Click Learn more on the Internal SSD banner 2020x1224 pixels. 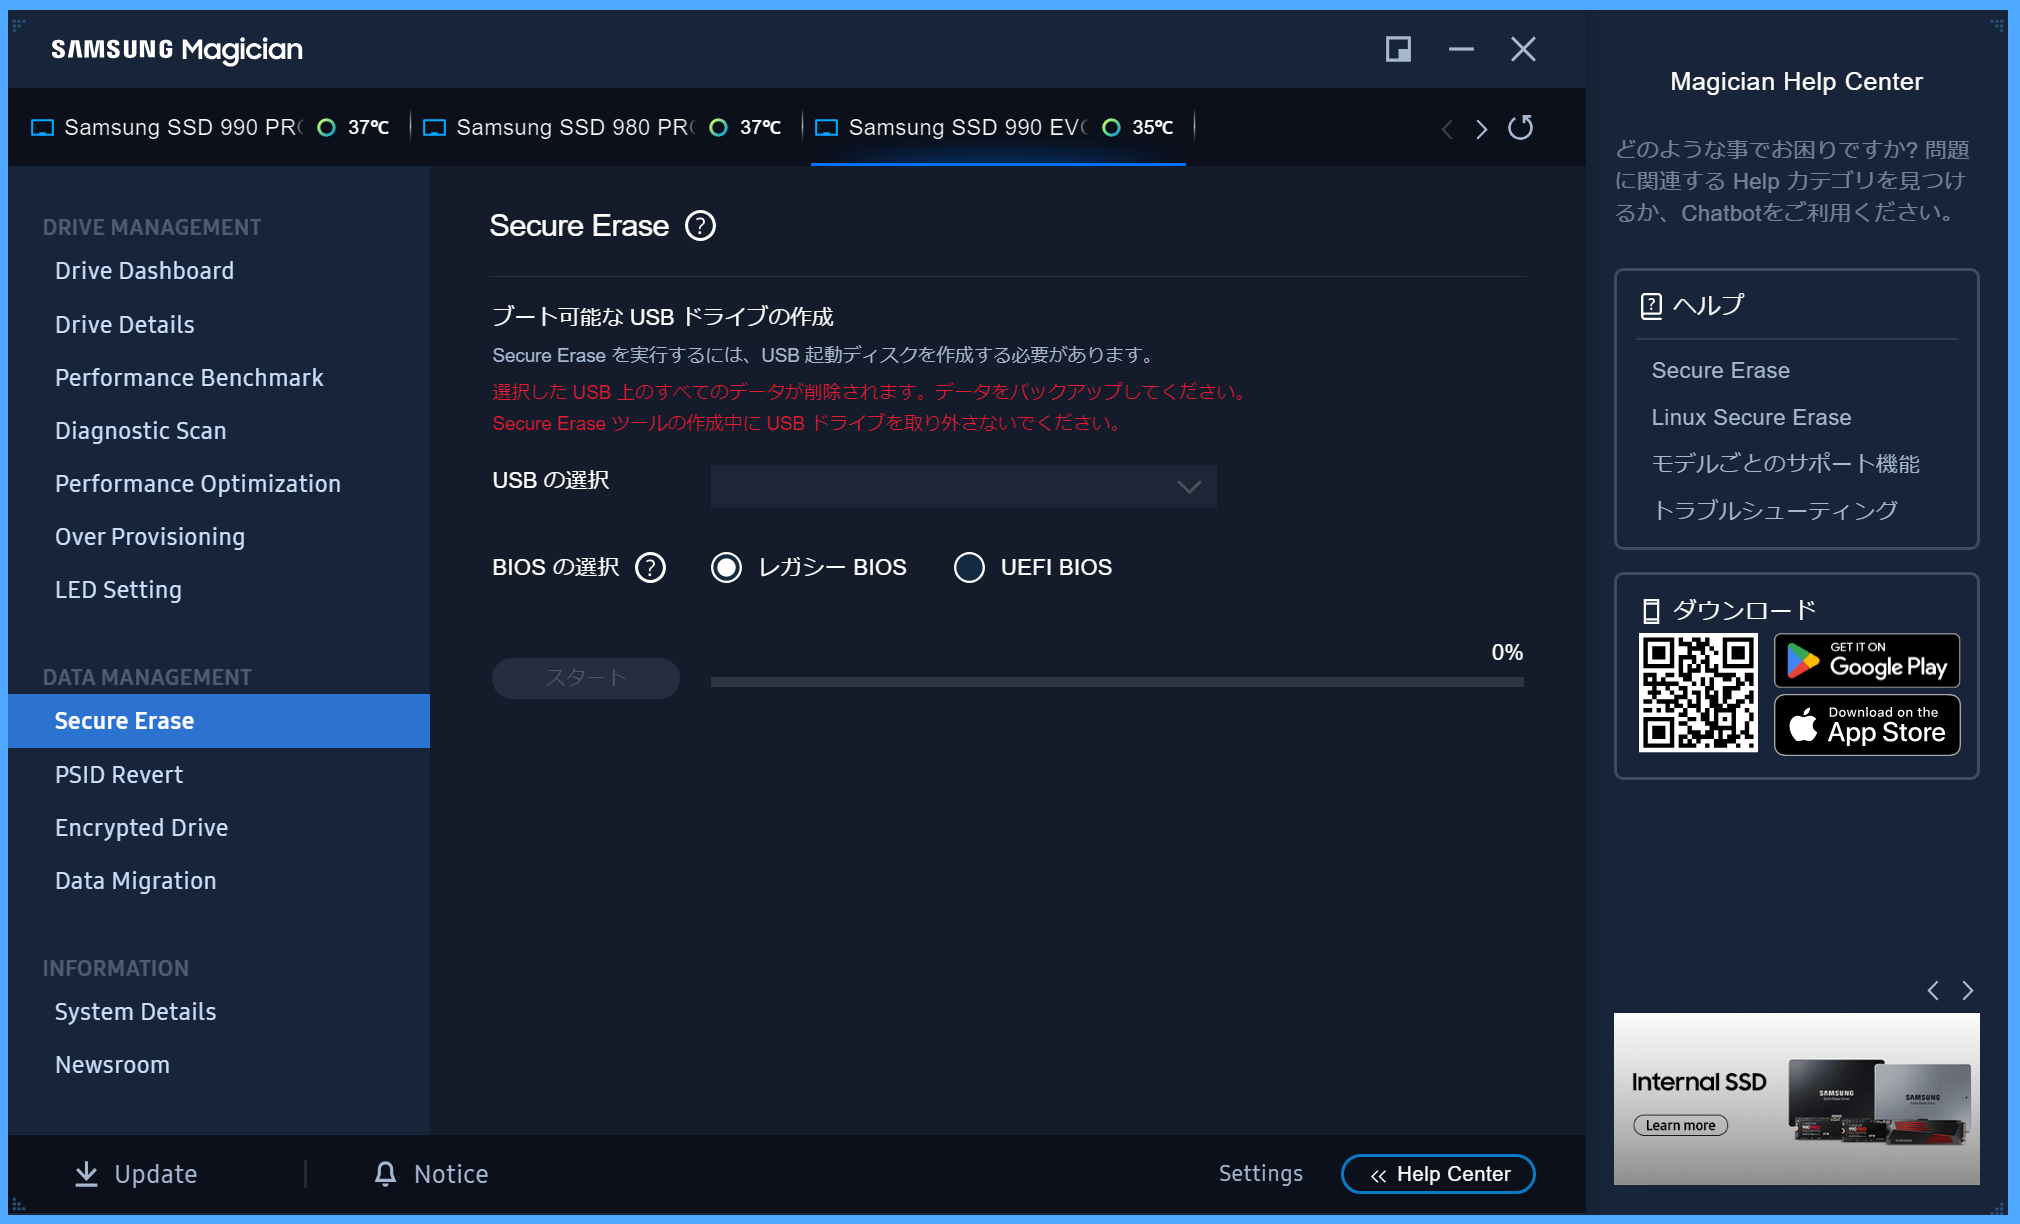coord(1680,1126)
